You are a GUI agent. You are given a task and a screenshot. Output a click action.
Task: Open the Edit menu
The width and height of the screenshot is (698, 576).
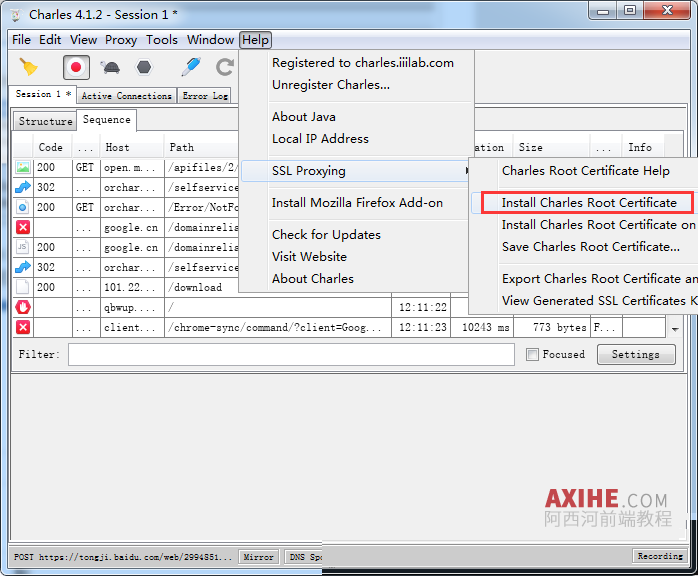click(50, 40)
